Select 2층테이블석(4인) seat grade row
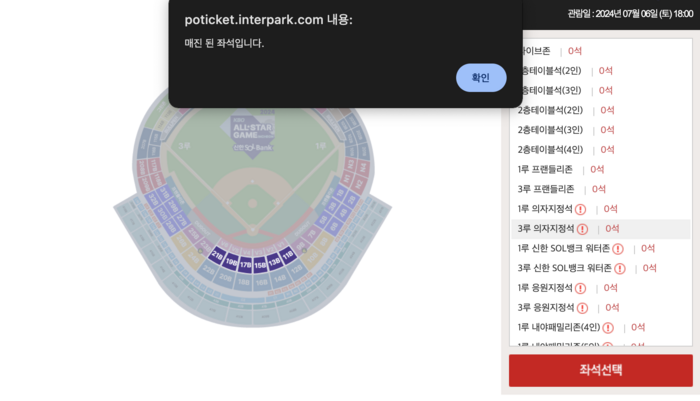Image resolution: width=700 pixels, height=401 pixels. click(x=550, y=150)
